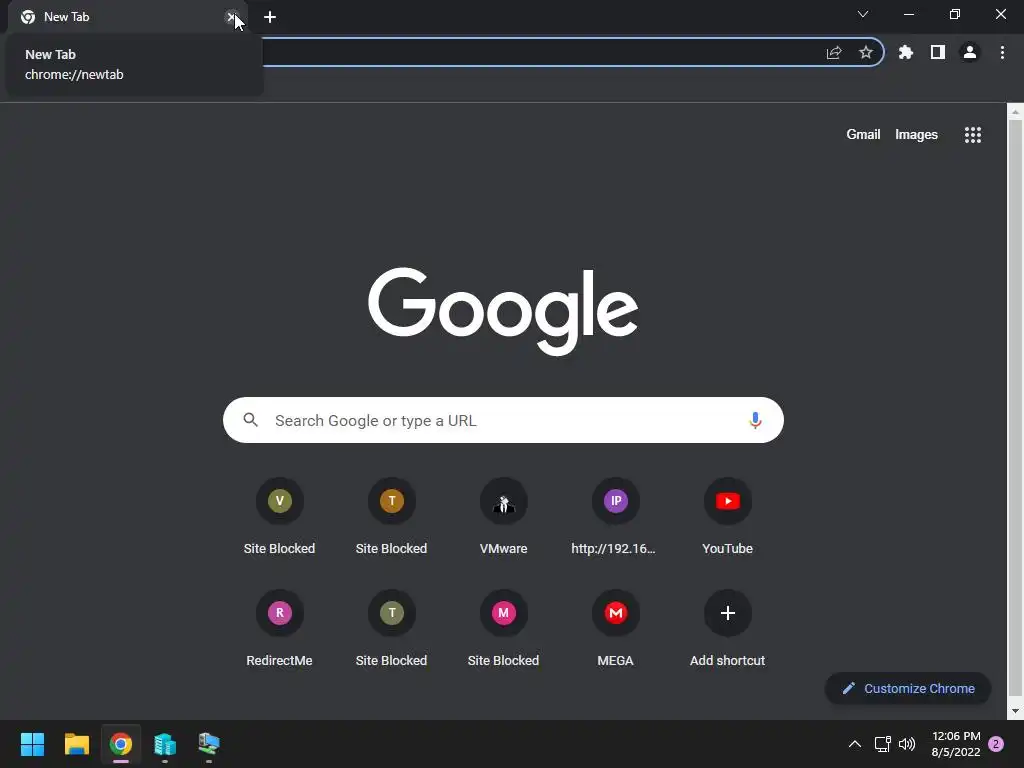Open the network tray icon

tap(882, 744)
